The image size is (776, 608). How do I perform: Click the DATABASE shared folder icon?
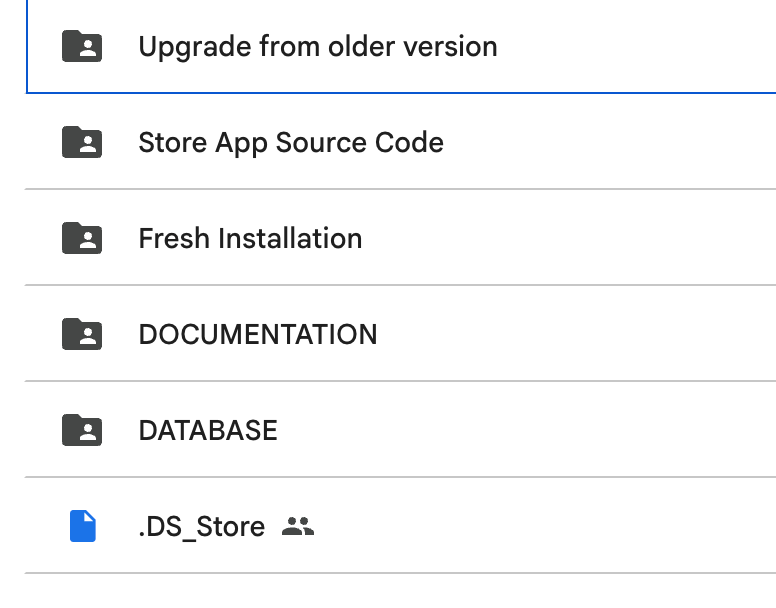click(82, 430)
